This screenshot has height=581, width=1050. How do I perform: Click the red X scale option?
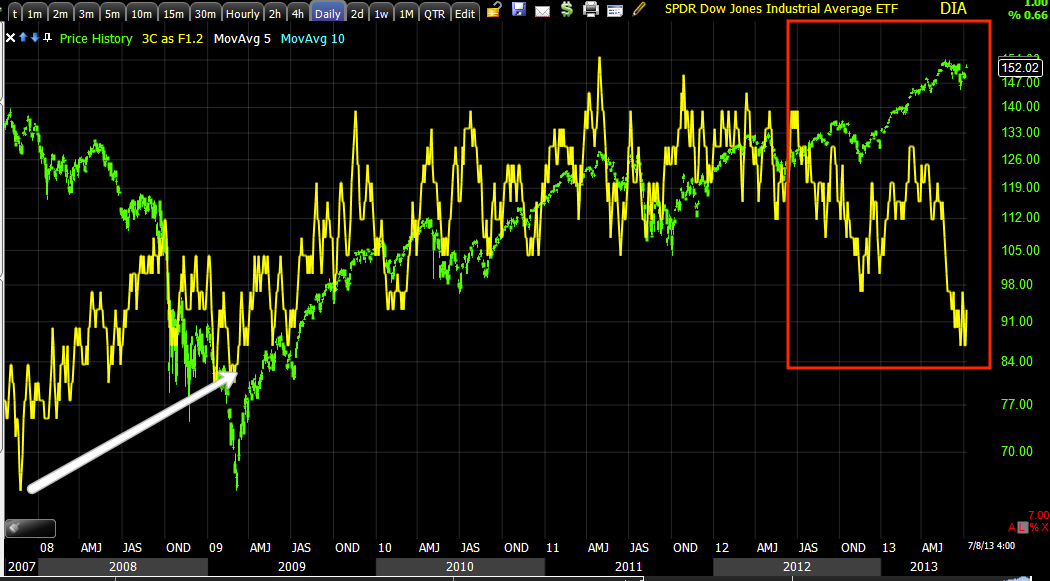tap(1045, 527)
